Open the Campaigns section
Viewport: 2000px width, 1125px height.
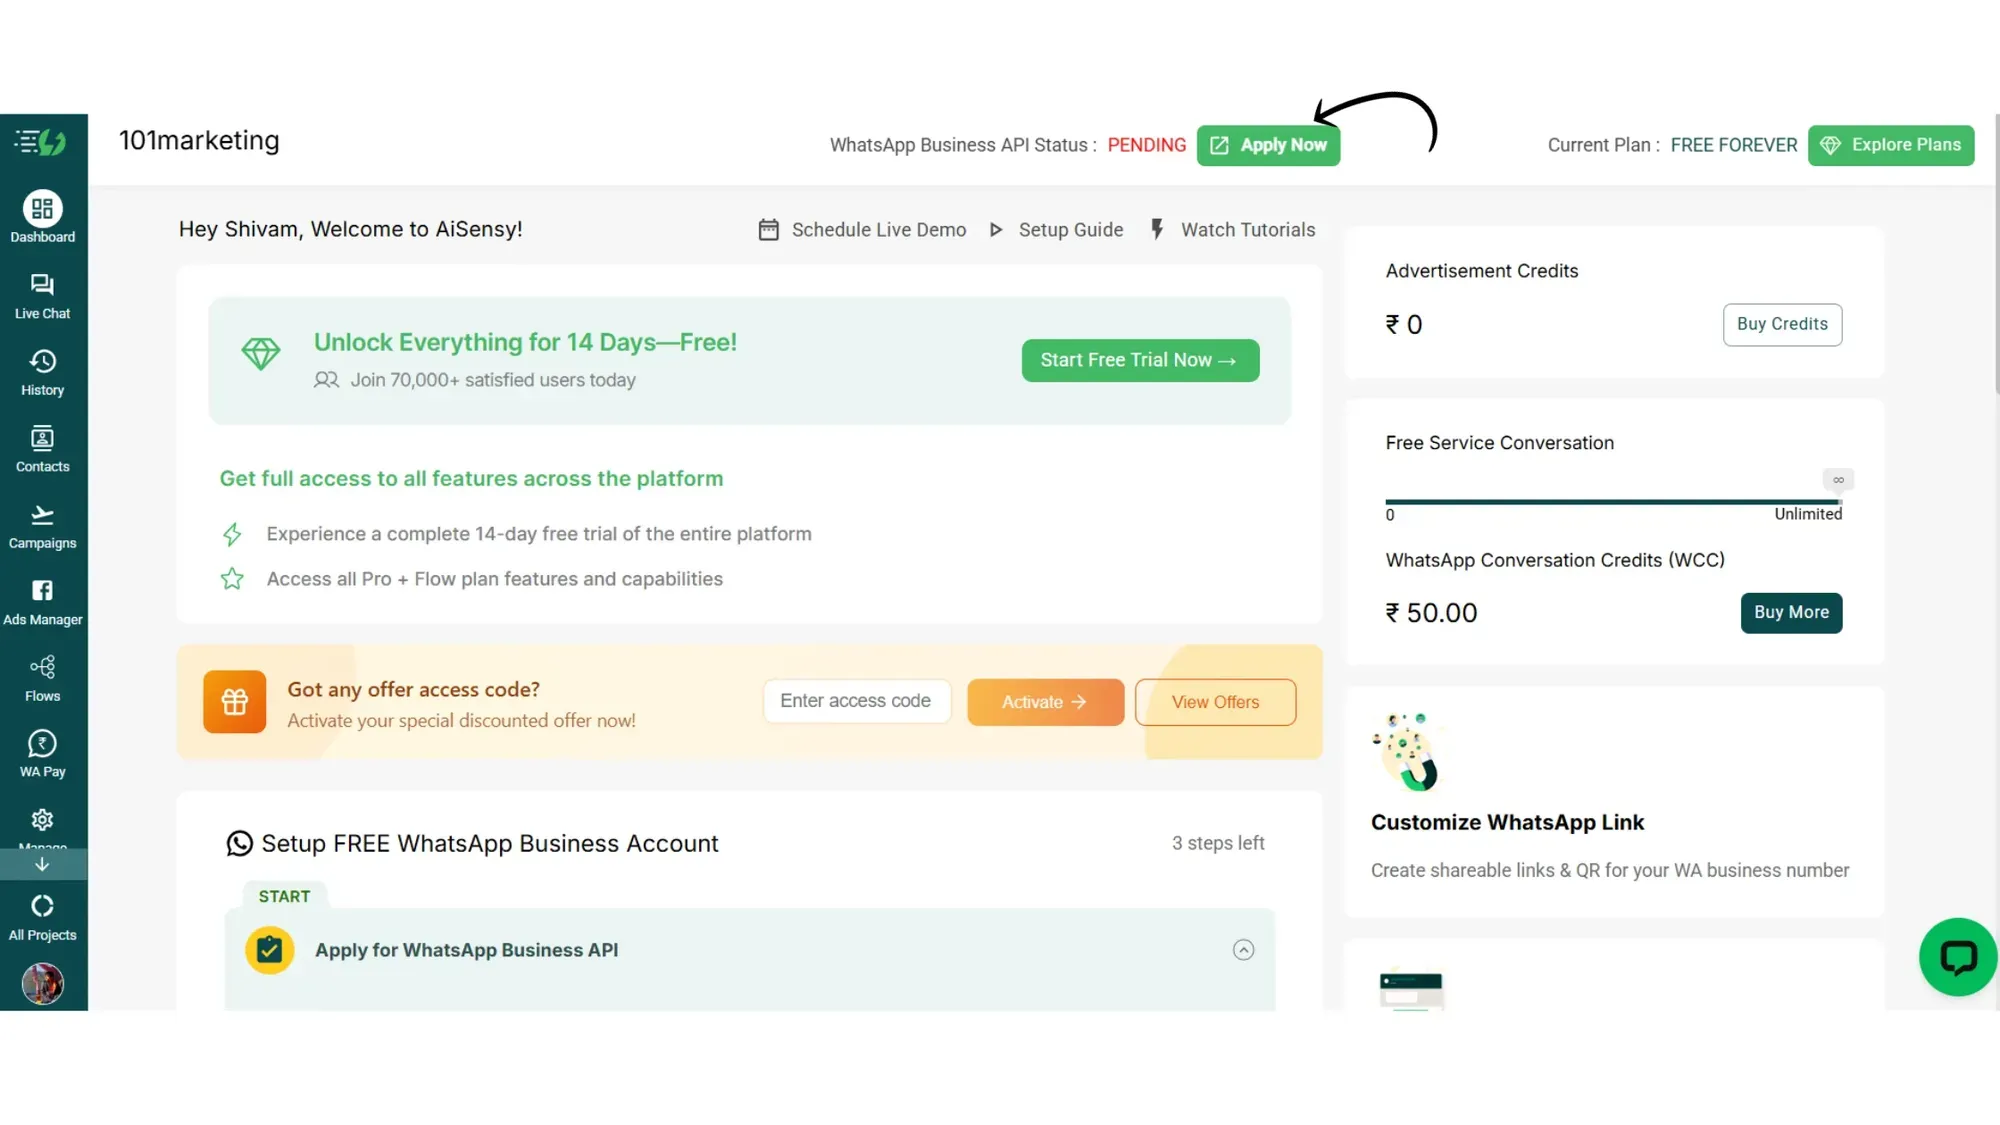[x=42, y=525]
